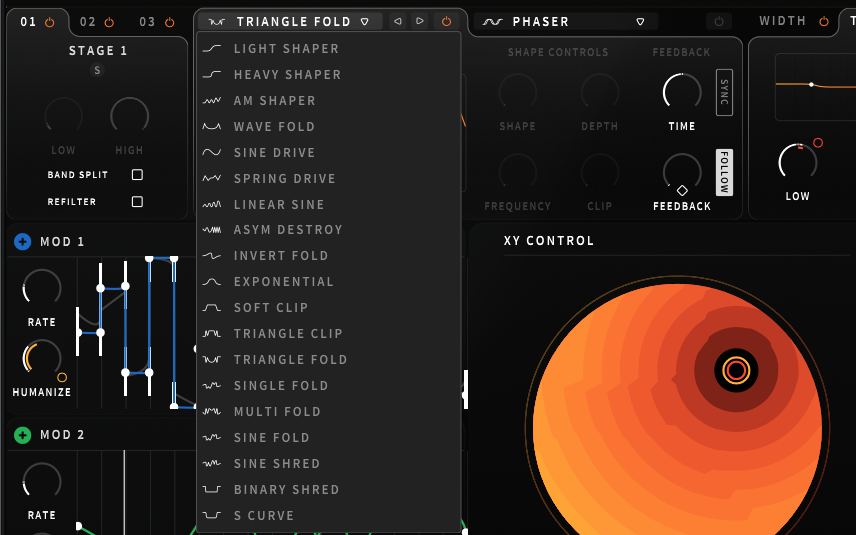Viewport: 856px width, 535px height.
Task: Click the green MOD 2 plus icon
Action: [22, 435]
